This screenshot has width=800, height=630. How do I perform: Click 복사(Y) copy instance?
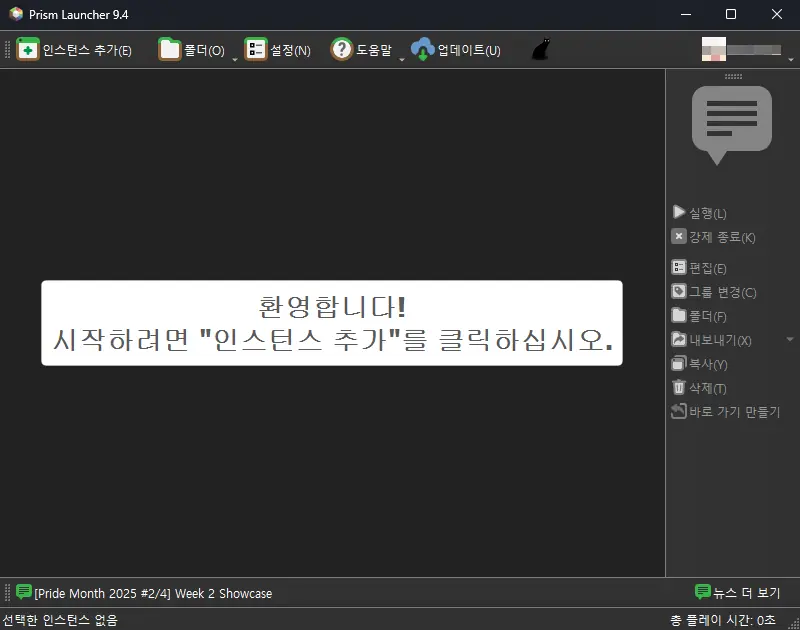(699, 364)
